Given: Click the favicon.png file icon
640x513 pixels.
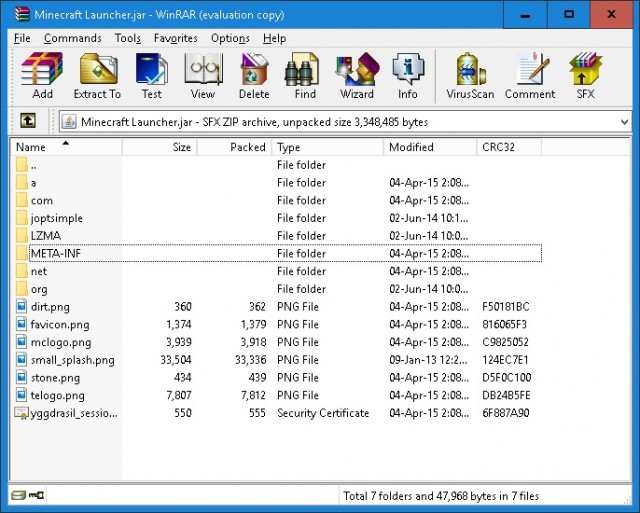Looking at the screenshot, I should point(21,324).
